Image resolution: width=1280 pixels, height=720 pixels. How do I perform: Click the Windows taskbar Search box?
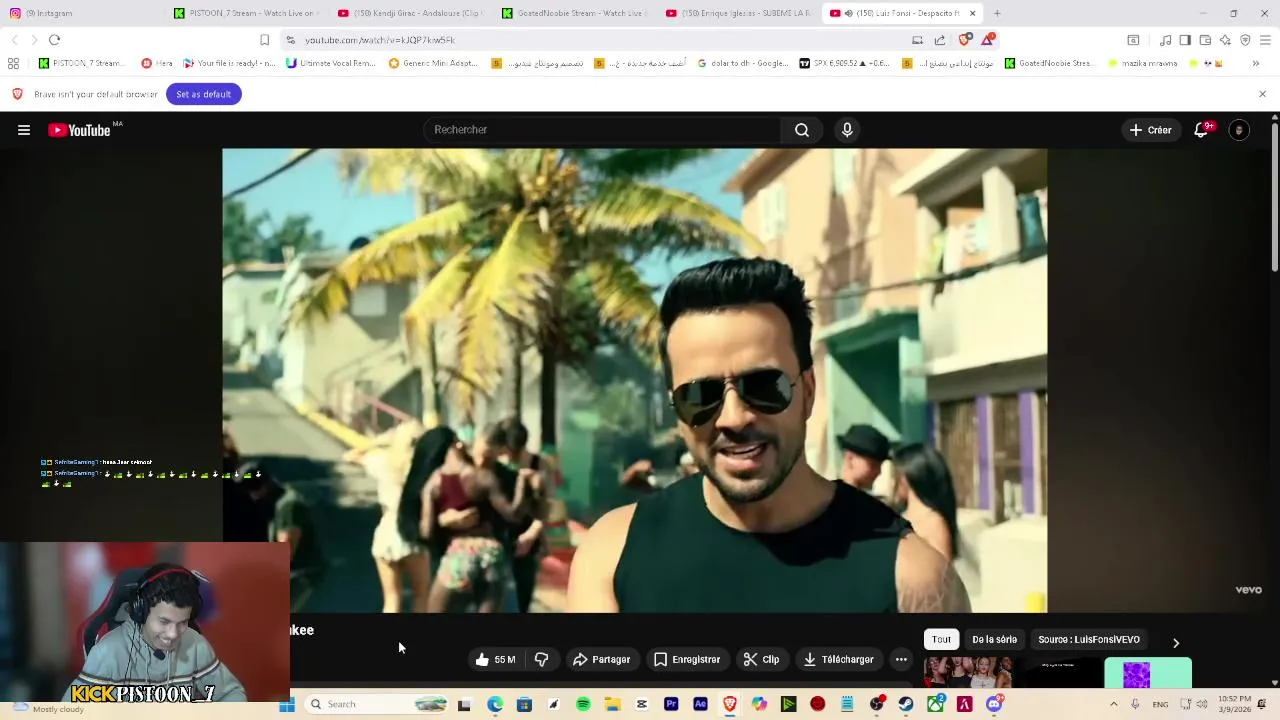click(x=378, y=704)
